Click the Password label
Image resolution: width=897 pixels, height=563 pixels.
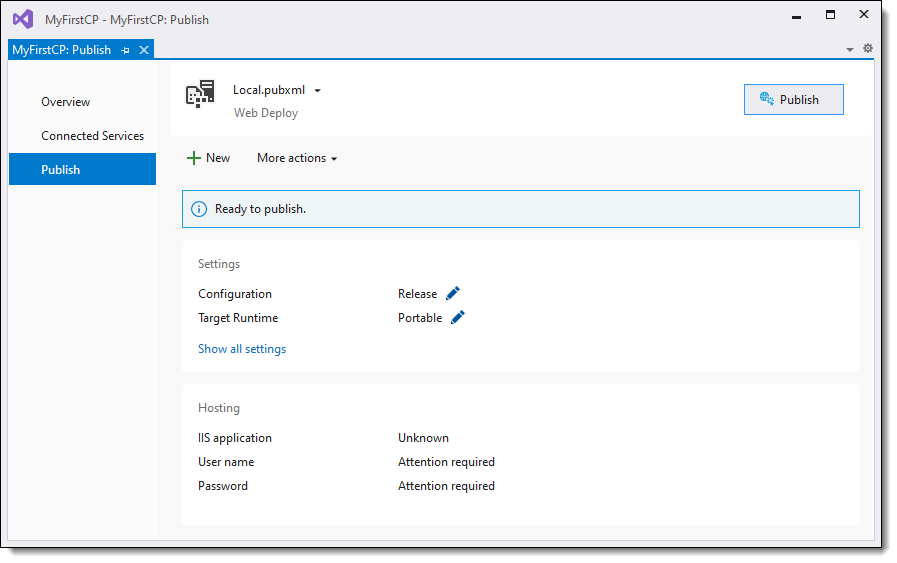[223, 486]
